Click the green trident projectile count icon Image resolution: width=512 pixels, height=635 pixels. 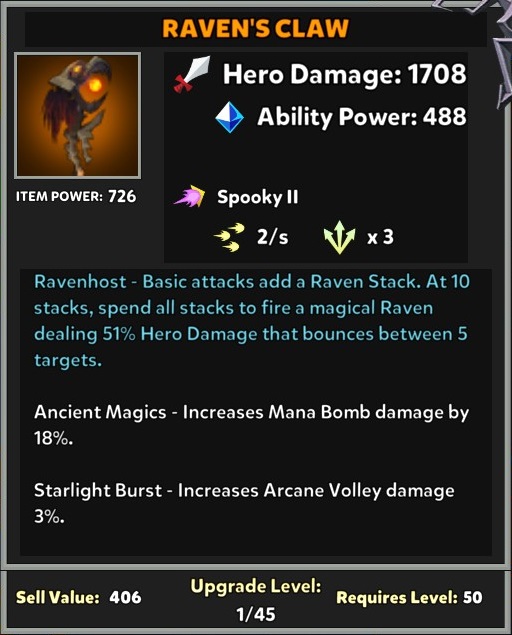[x=339, y=237]
